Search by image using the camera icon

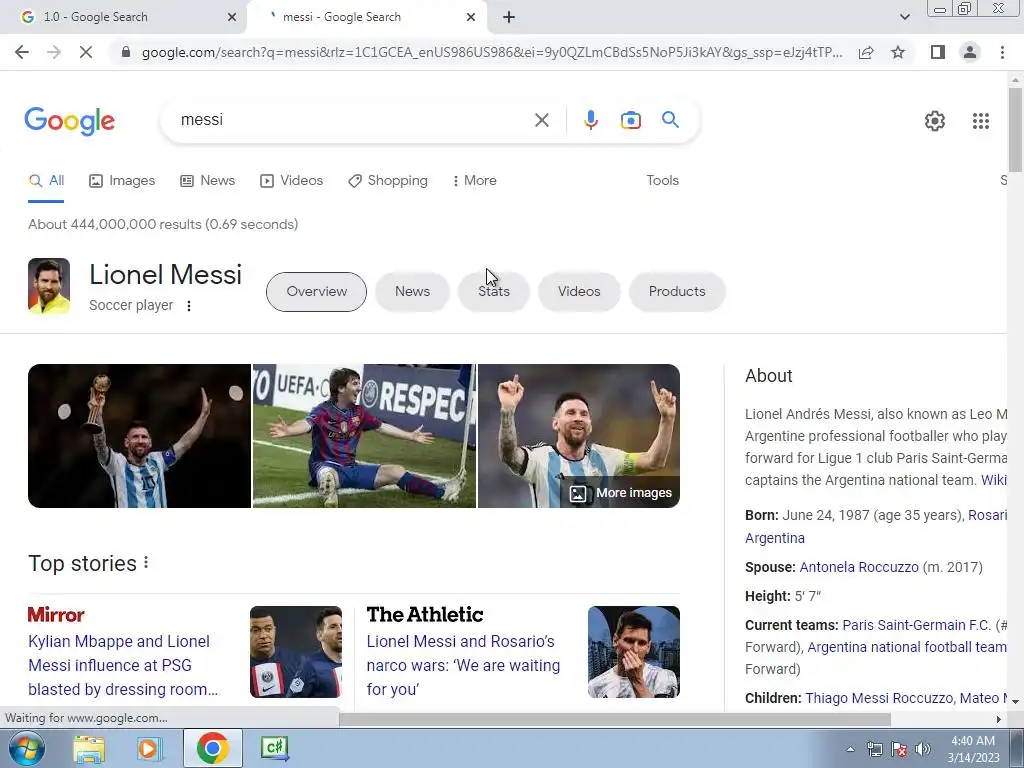[630, 120]
